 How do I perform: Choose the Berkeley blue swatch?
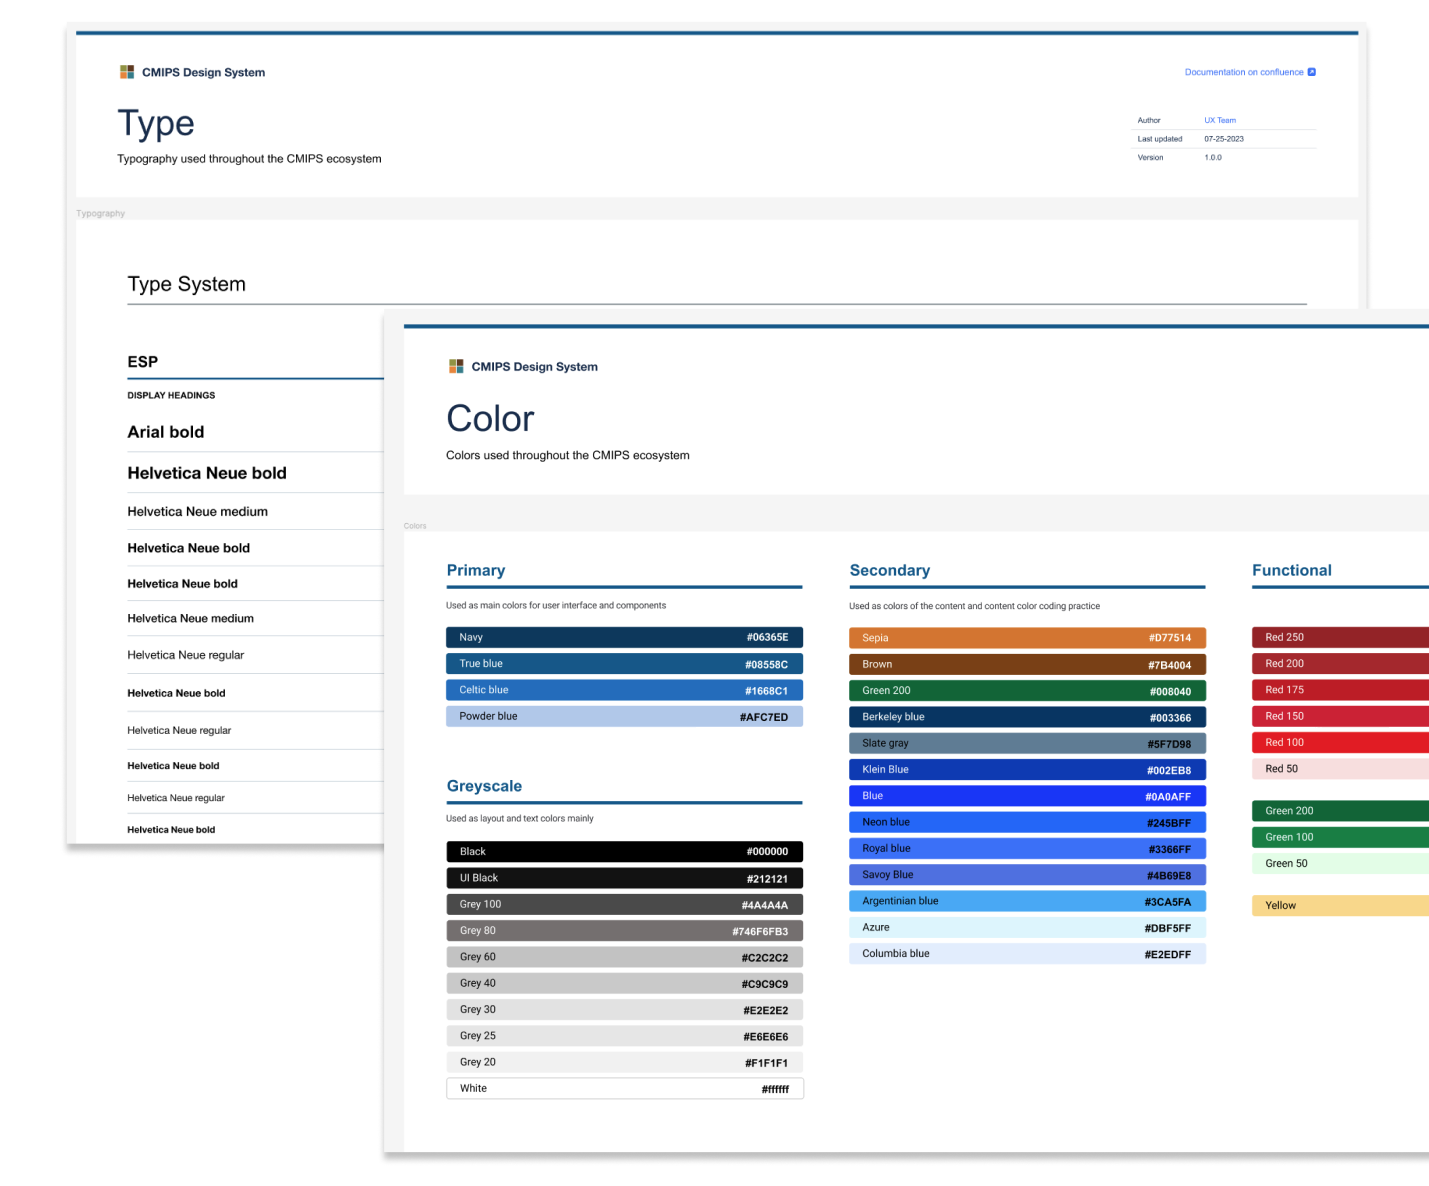[x=1027, y=717]
